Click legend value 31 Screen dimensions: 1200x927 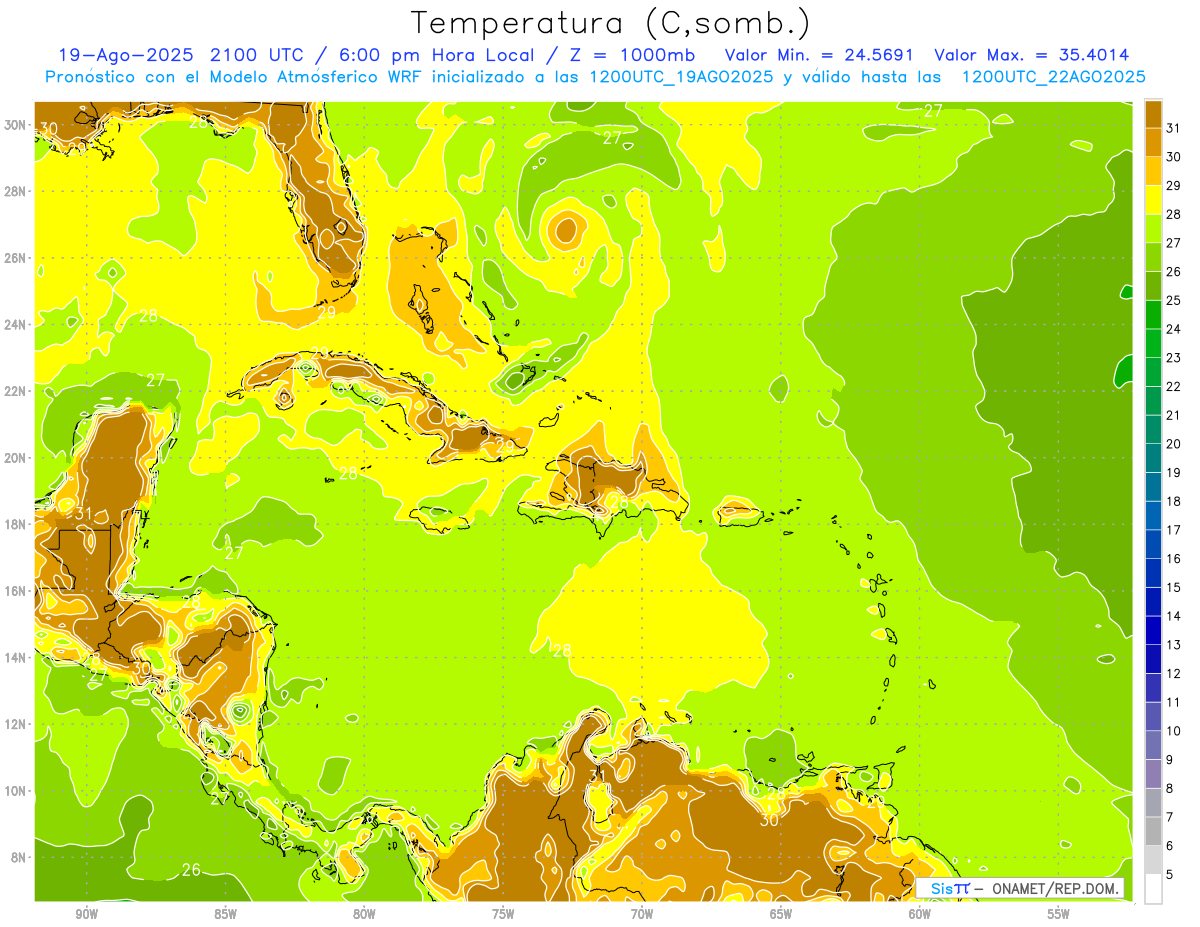click(x=1173, y=128)
